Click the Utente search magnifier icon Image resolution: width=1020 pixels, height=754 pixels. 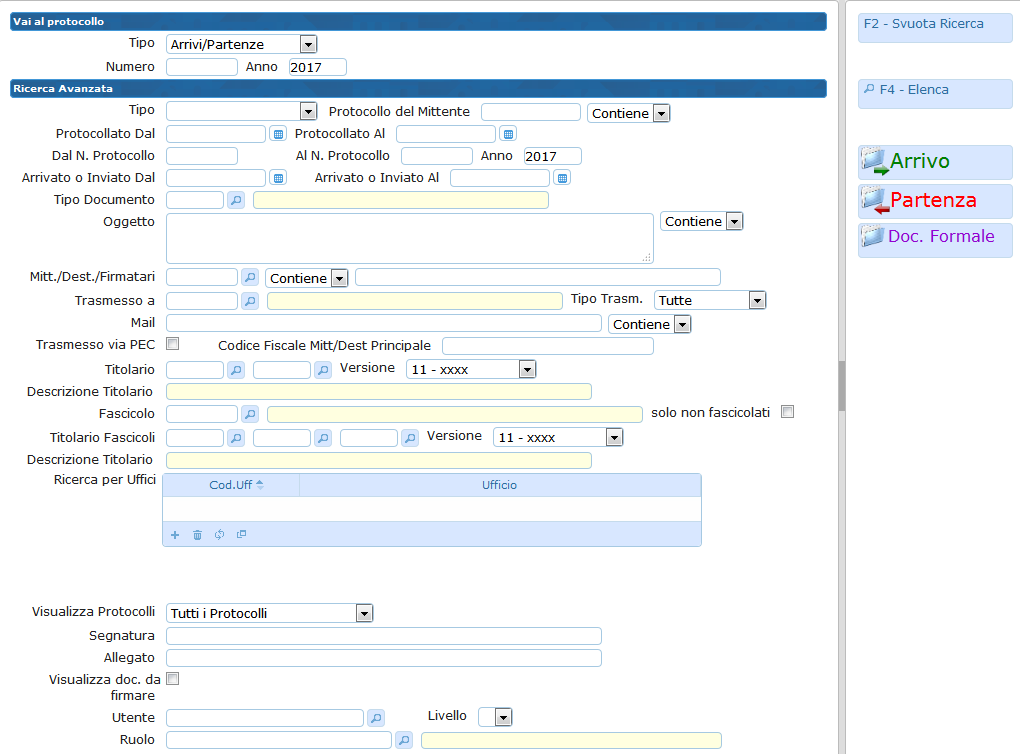(x=376, y=717)
